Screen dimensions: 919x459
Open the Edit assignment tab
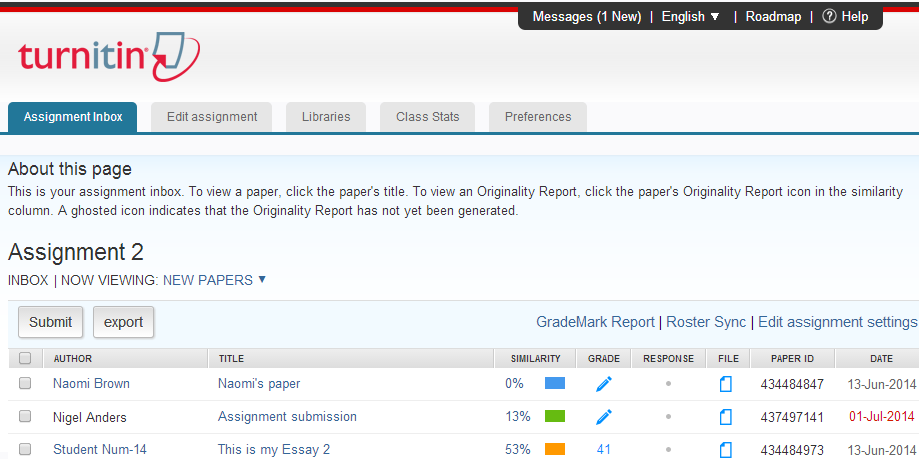212,117
